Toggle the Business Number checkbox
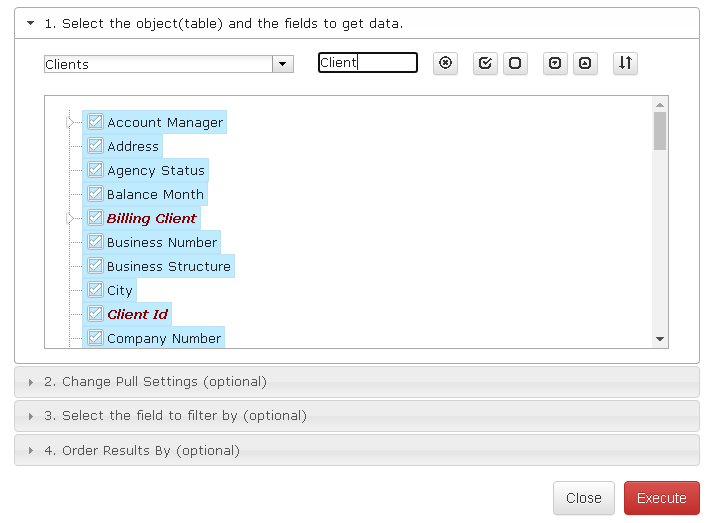This screenshot has height=523, width=714. (x=95, y=242)
